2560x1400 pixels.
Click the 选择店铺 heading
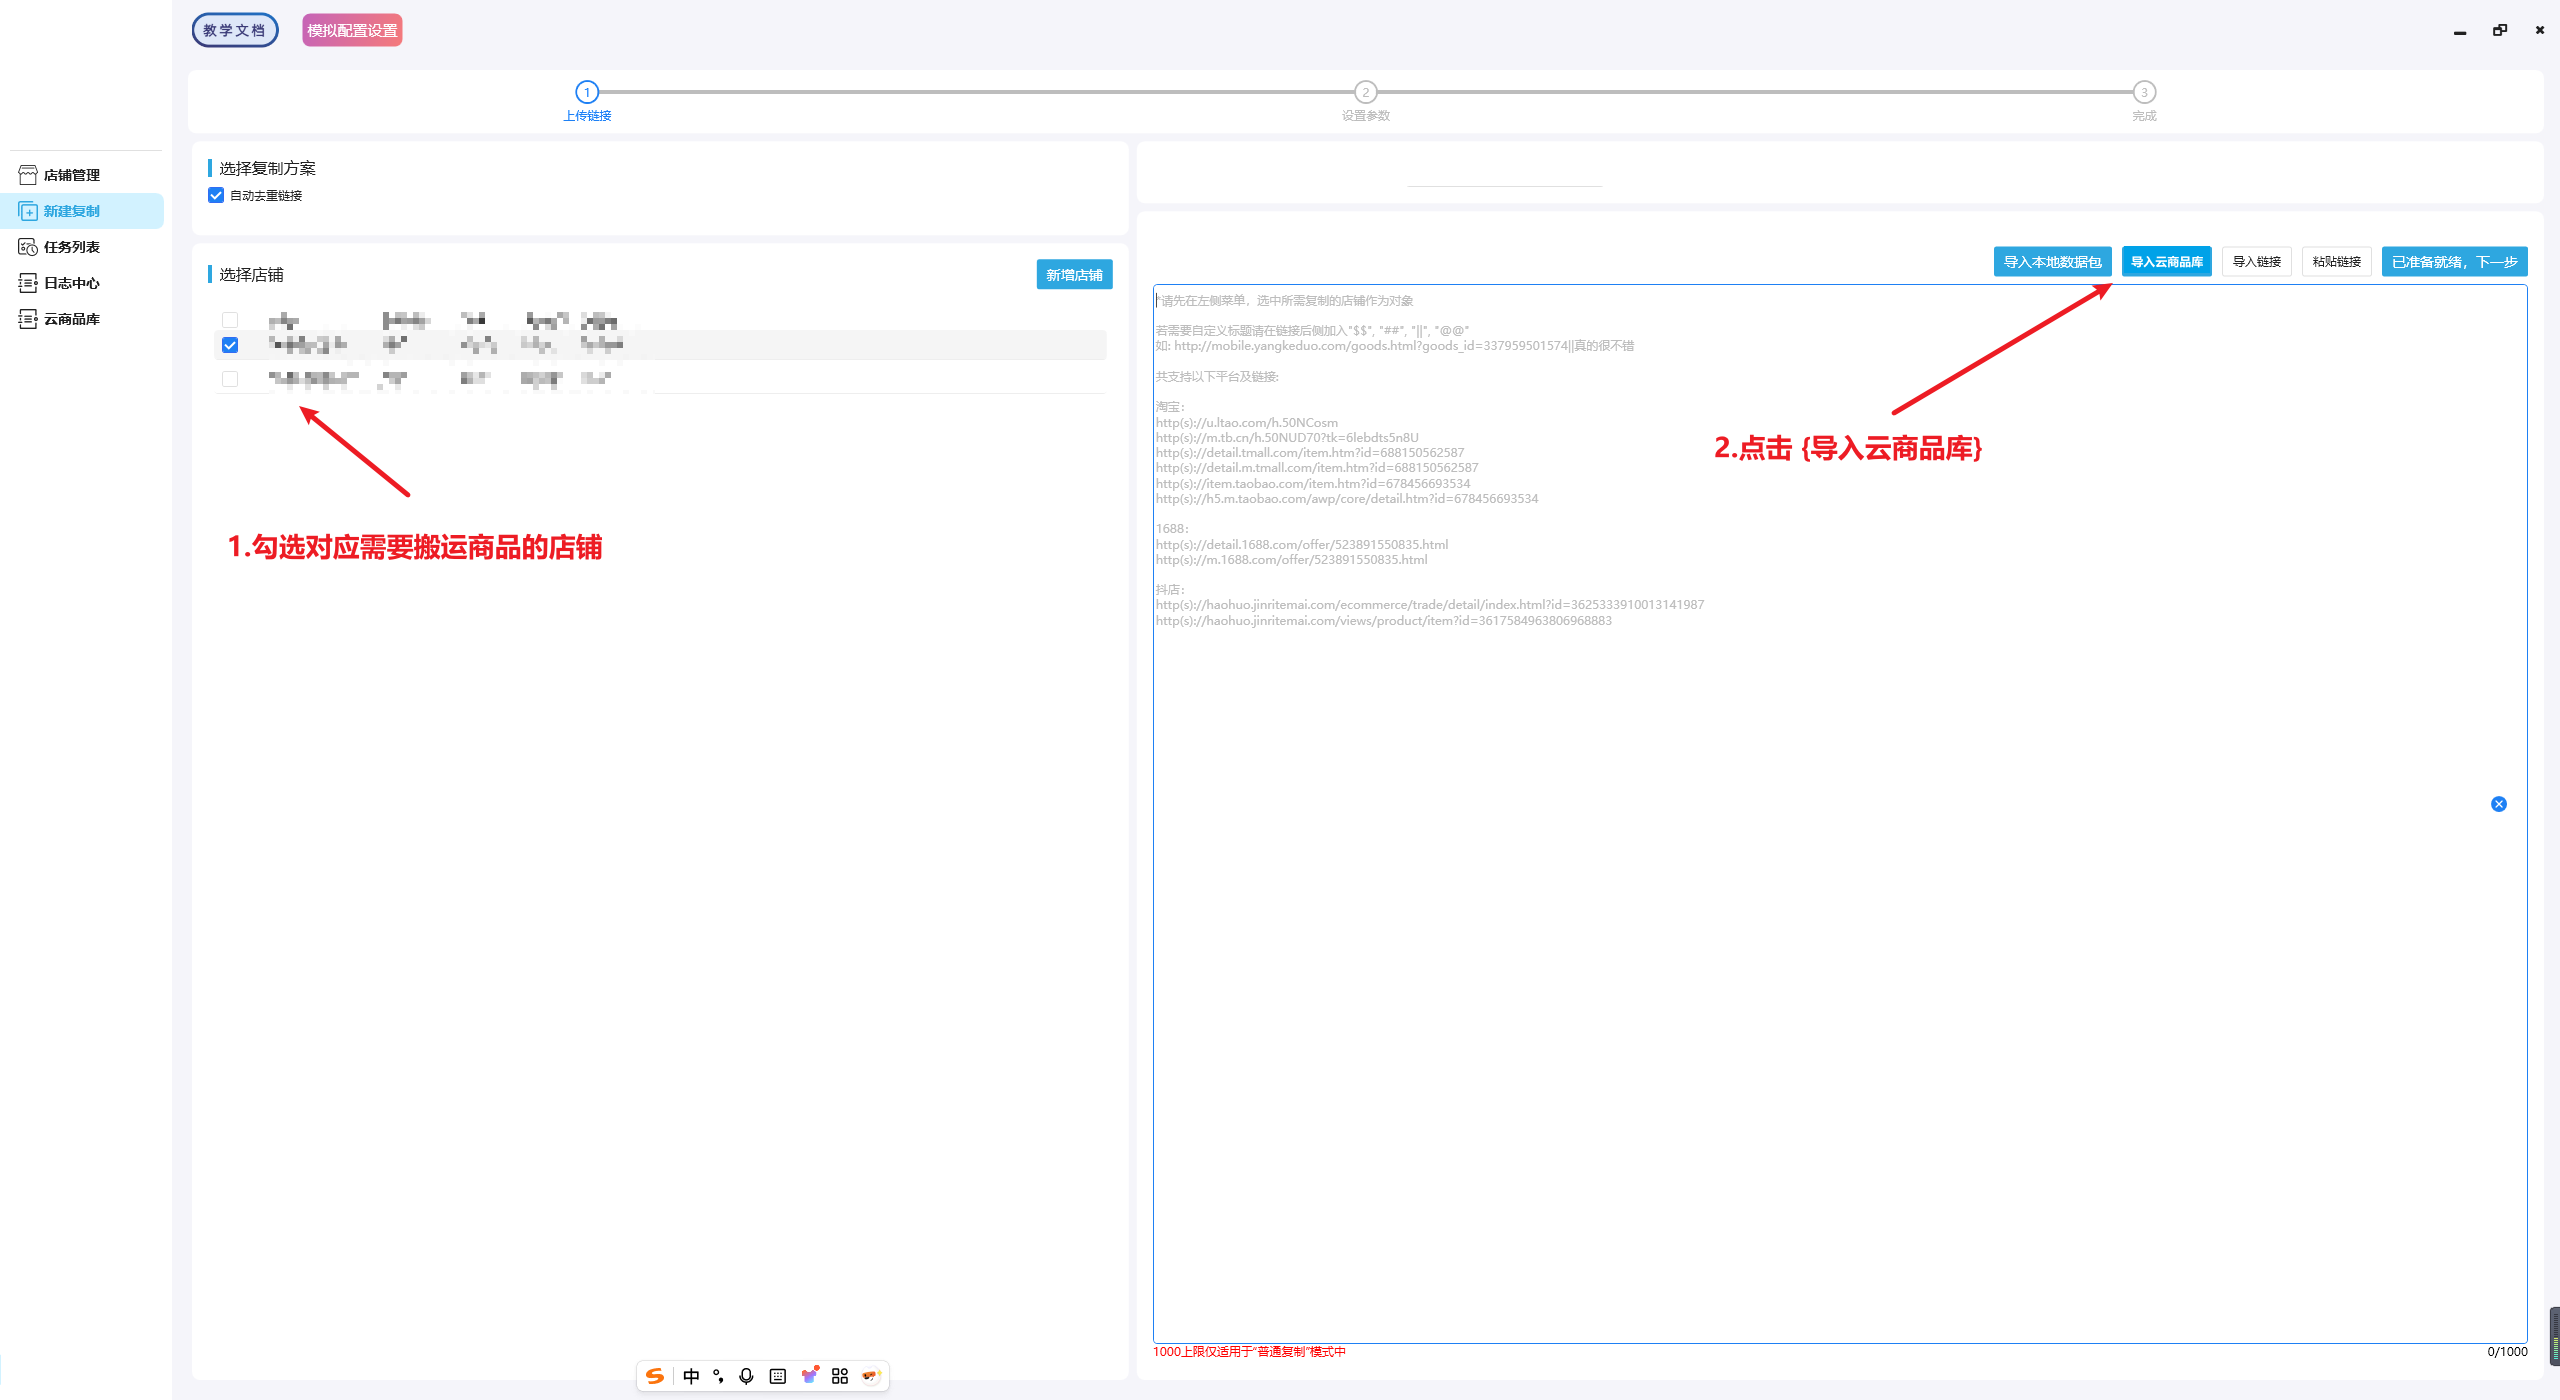click(x=251, y=274)
